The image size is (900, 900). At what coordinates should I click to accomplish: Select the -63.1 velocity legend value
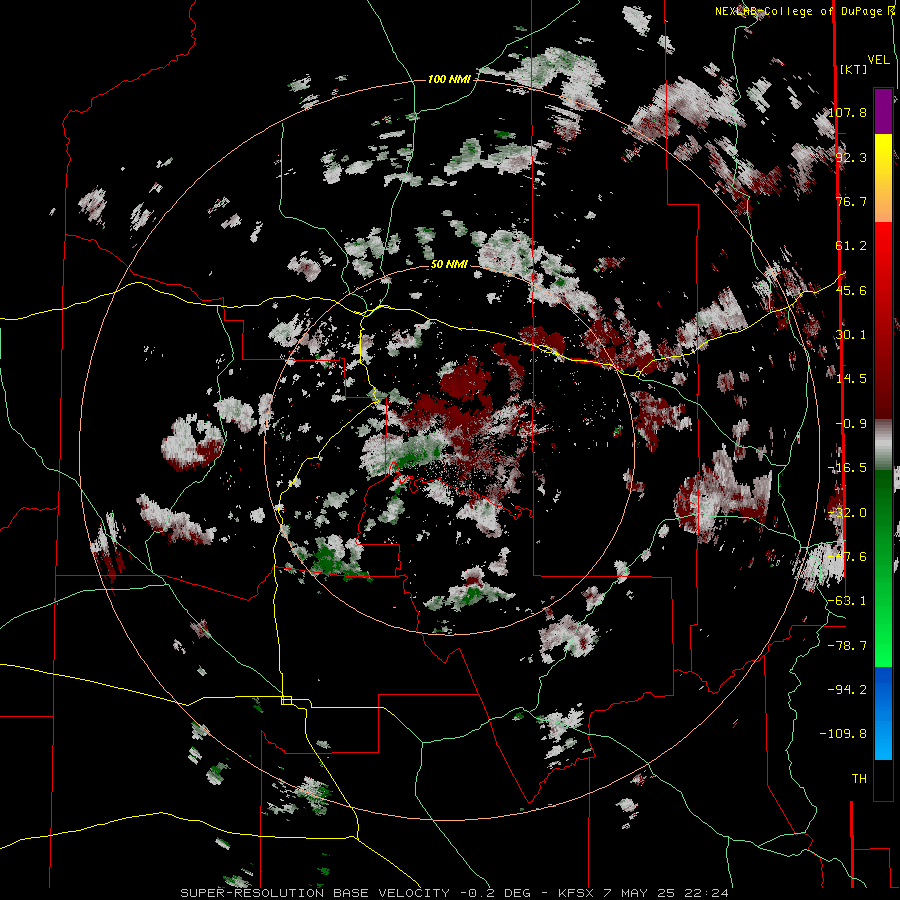pyautogui.click(x=847, y=601)
